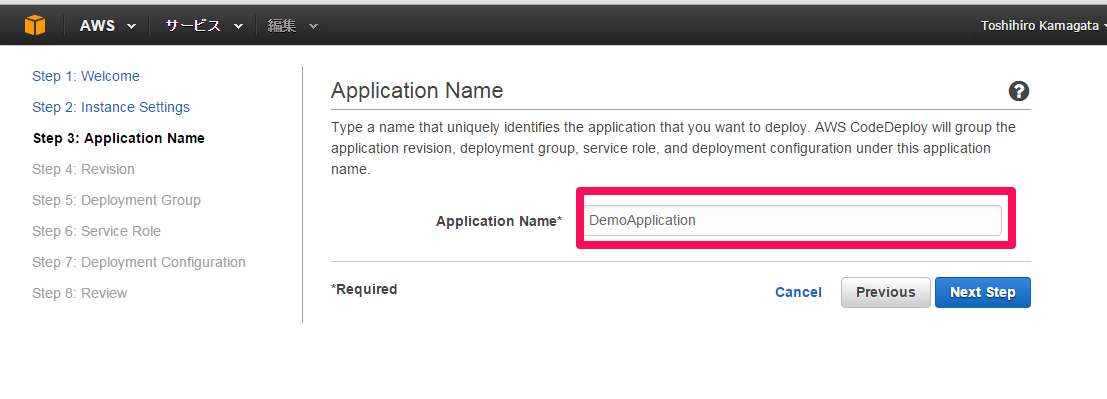Click the bold Application Name* field label
Screen dimensions: 1107x399
(499, 221)
